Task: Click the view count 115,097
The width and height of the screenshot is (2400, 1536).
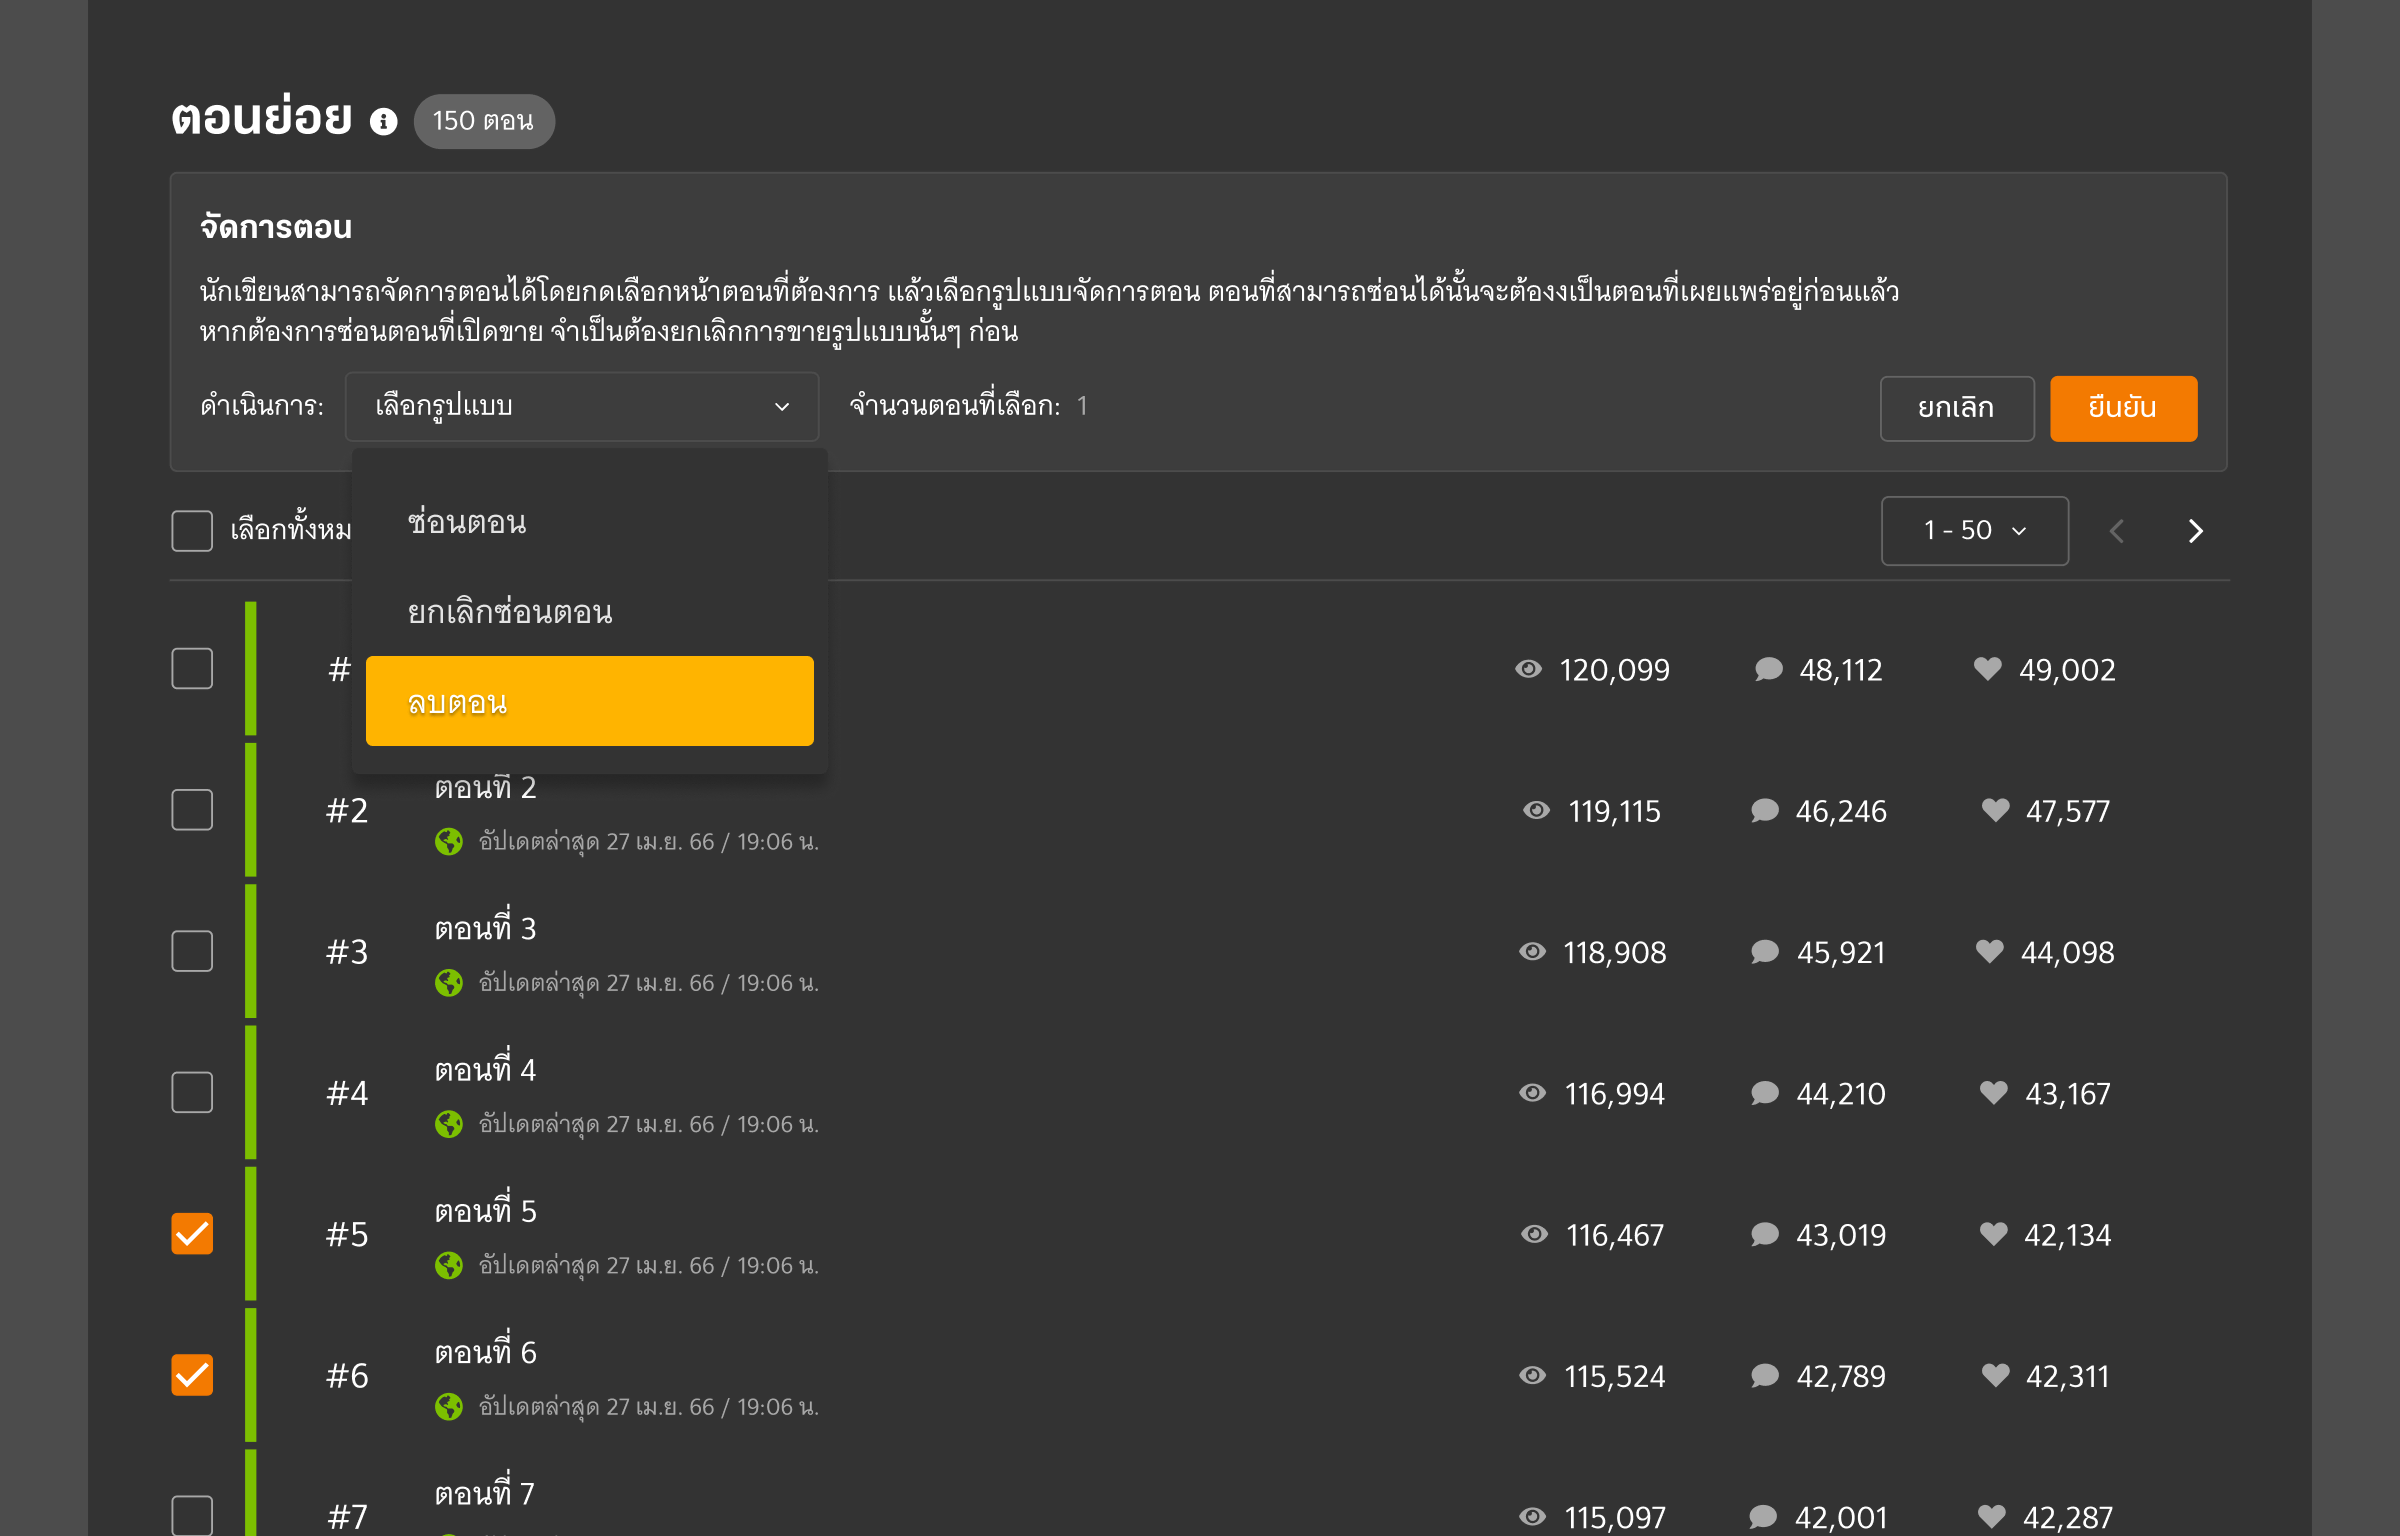Action: point(1615,1518)
